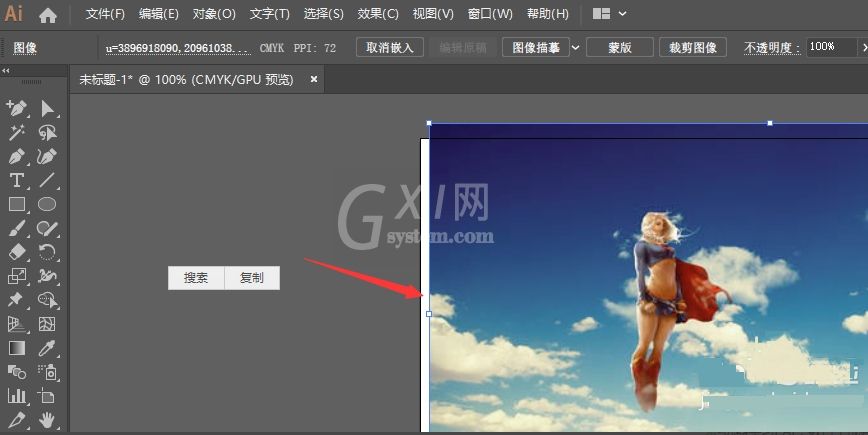Click the CMYK color mode label
The width and height of the screenshot is (868, 435).
(272, 48)
